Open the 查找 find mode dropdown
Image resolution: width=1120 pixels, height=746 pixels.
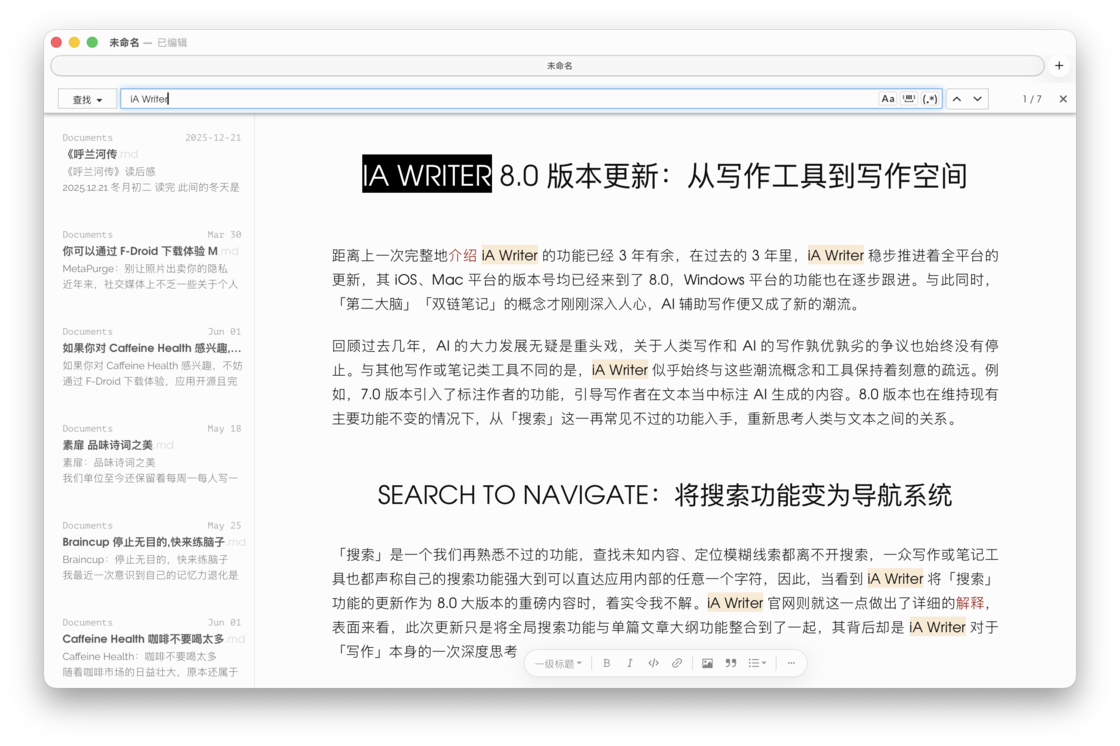[x=87, y=99]
